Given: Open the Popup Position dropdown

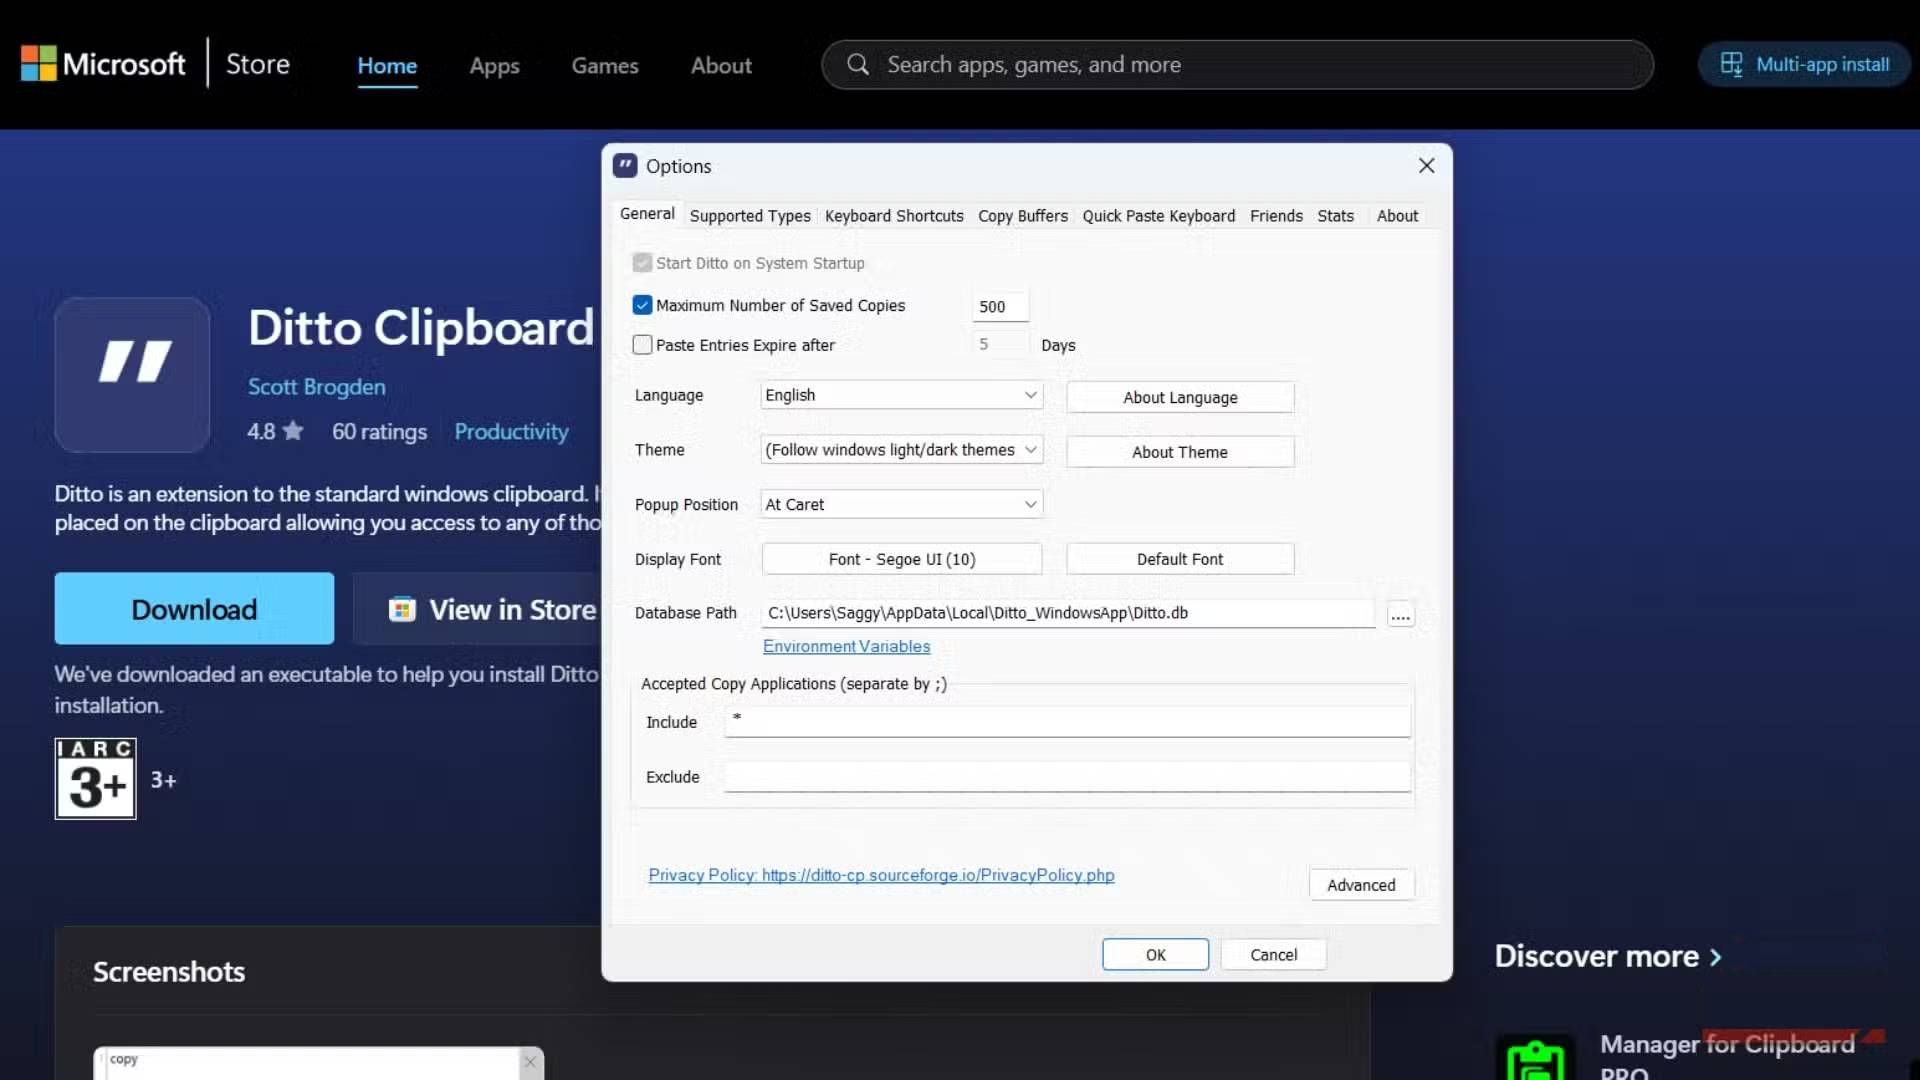Looking at the screenshot, I should 901,505.
